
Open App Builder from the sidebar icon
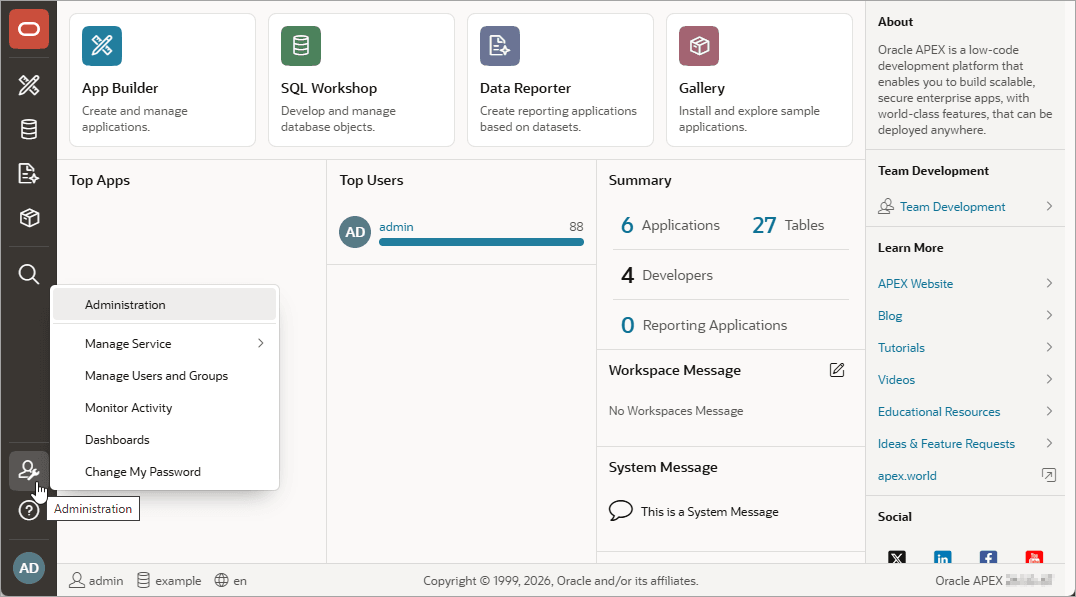pyautogui.click(x=29, y=85)
